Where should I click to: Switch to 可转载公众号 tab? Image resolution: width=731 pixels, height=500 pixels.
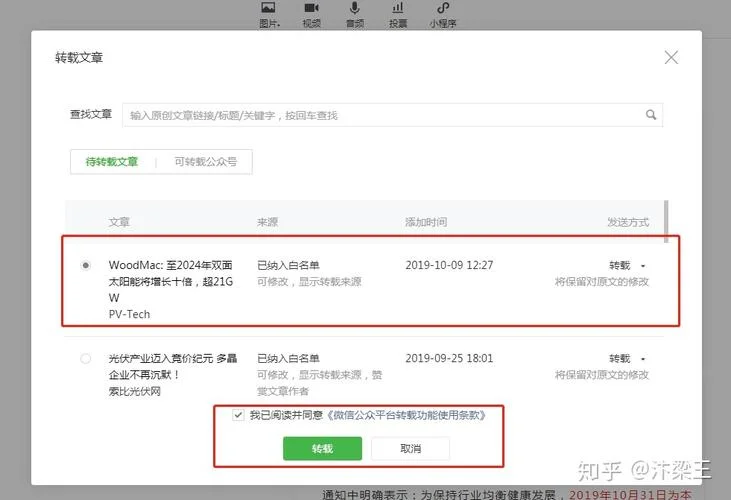206,162
